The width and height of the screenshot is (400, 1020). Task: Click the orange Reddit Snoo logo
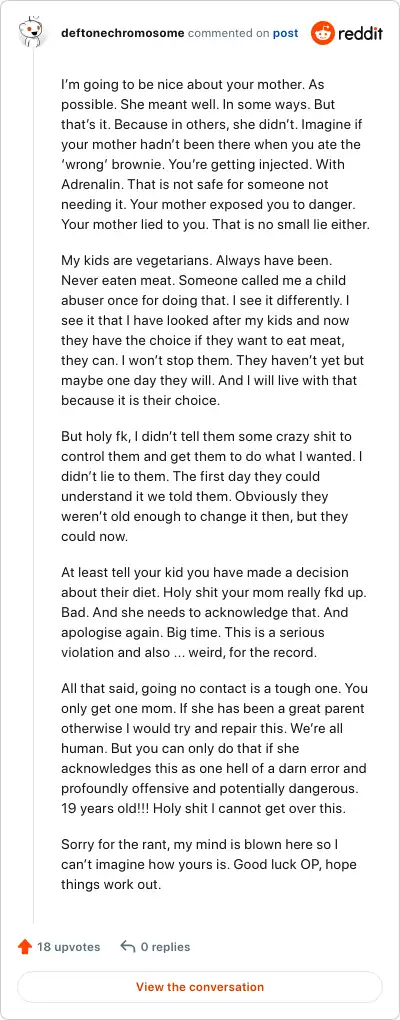[323, 33]
